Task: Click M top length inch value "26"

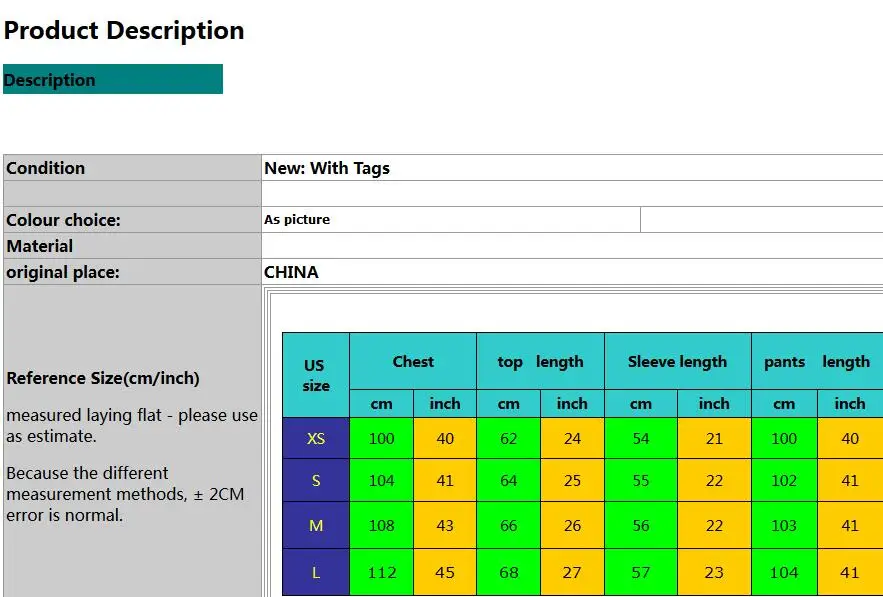Action: 572,525
